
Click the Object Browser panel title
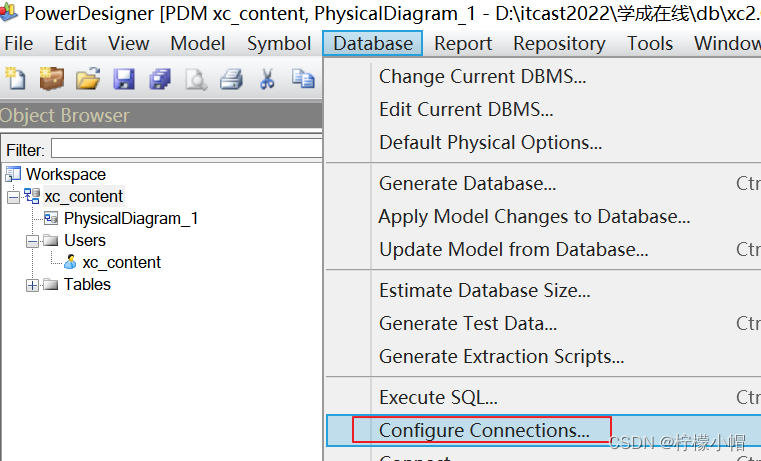click(65, 115)
